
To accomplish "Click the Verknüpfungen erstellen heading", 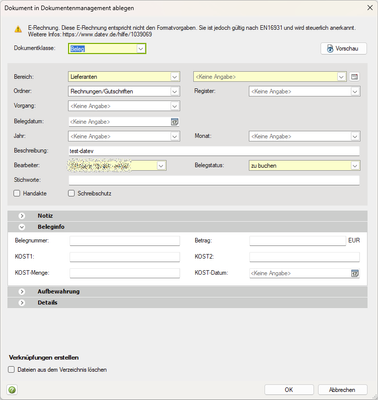I will pyautogui.click(x=44, y=358).
